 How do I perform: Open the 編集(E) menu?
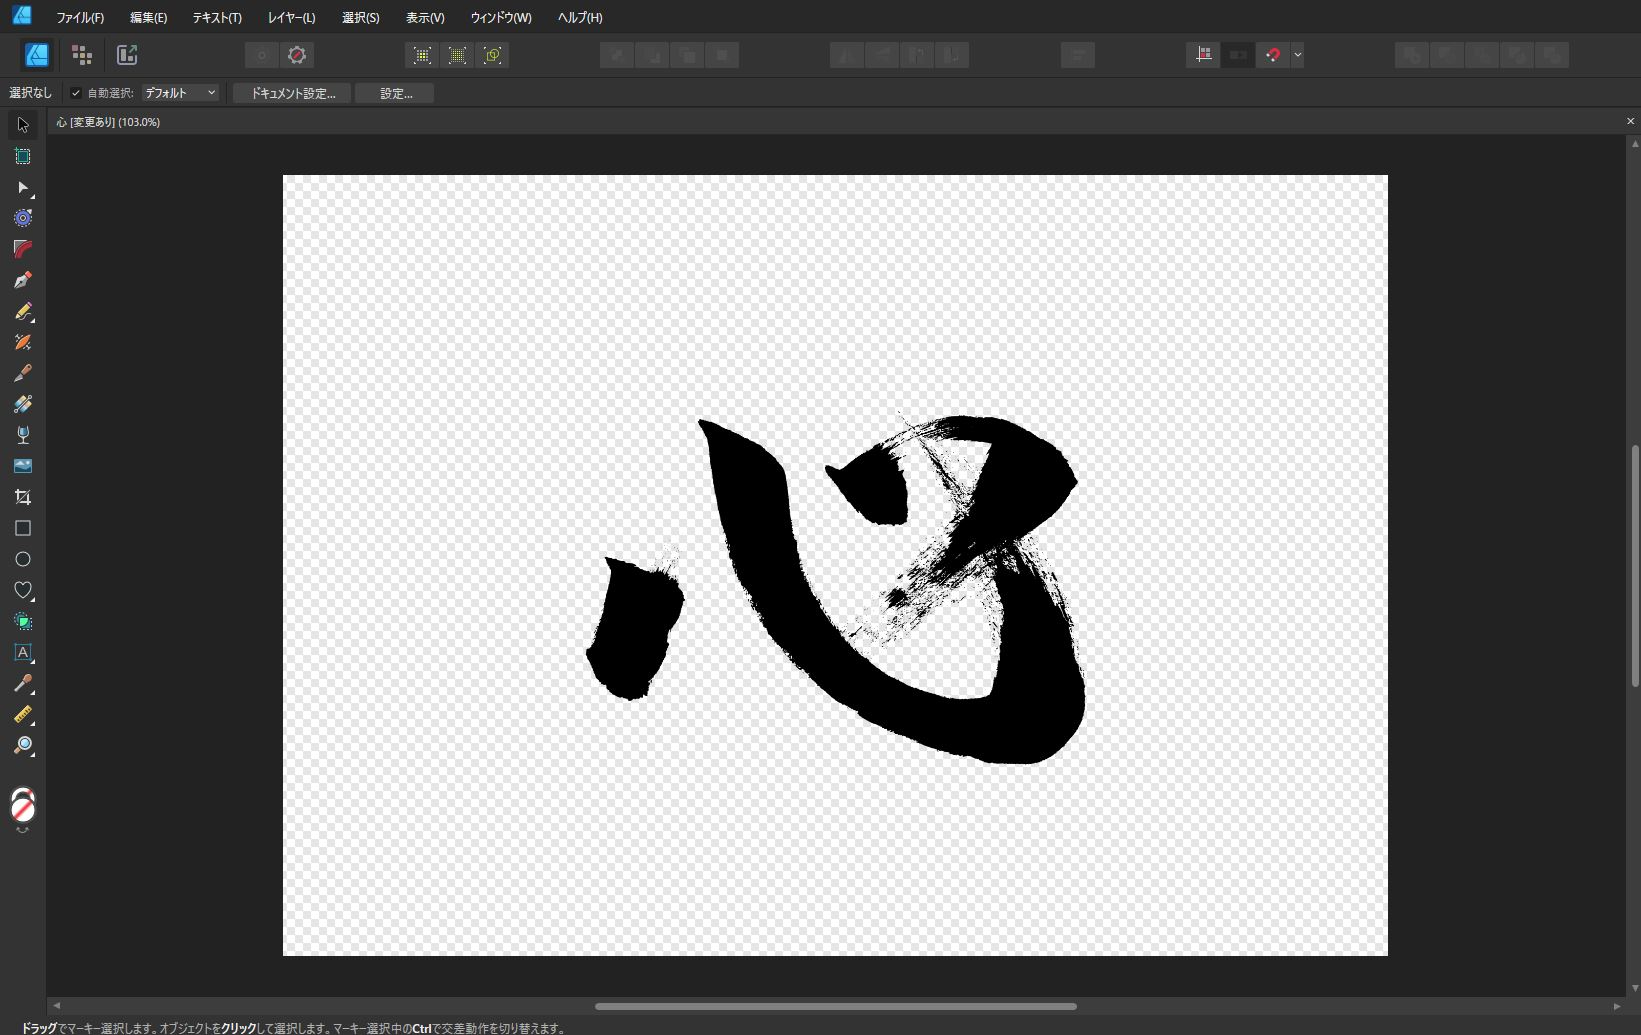pyautogui.click(x=148, y=18)
